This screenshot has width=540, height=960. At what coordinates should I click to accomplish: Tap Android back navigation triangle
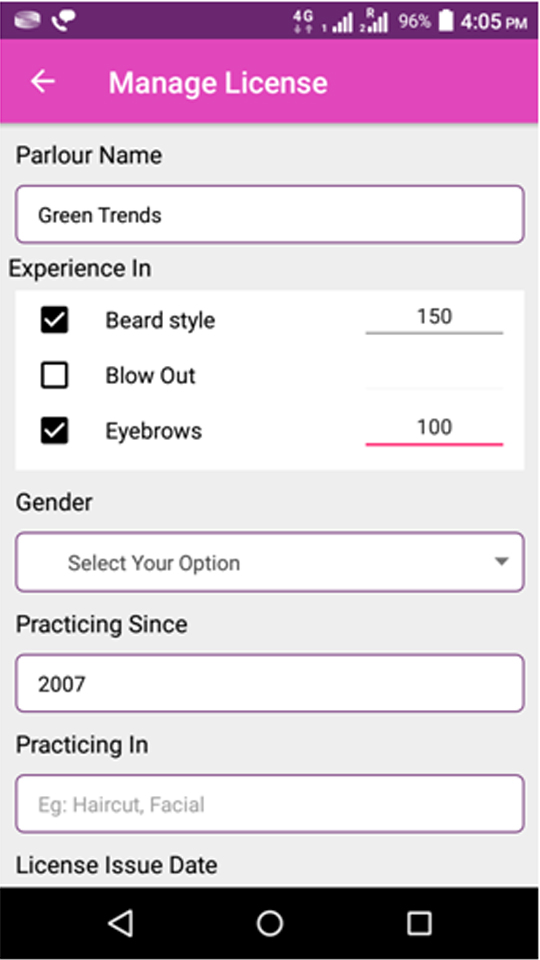coord(121,923)
